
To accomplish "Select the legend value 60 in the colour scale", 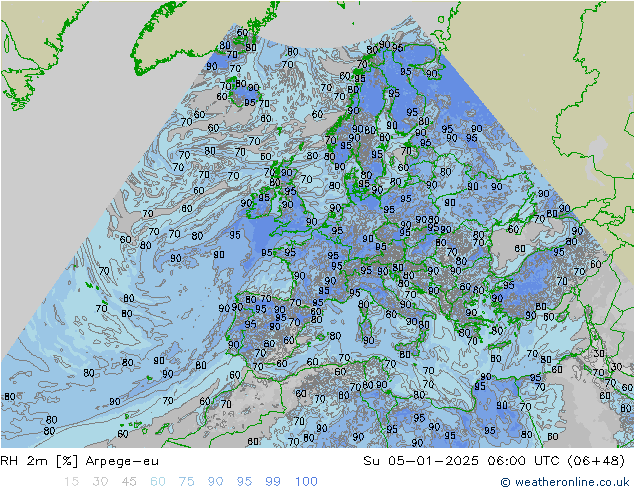I will 158,482.
